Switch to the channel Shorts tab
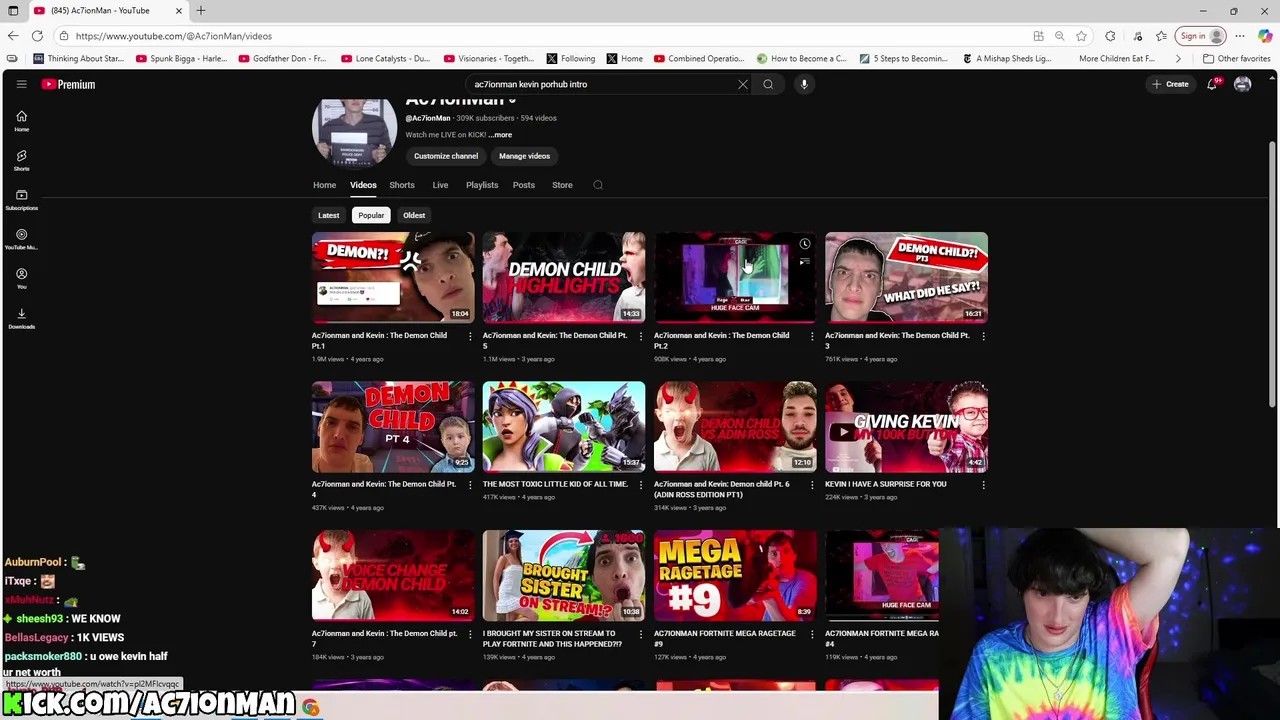Viewport: 1280px width, 720px height. (x=402, y=185)
